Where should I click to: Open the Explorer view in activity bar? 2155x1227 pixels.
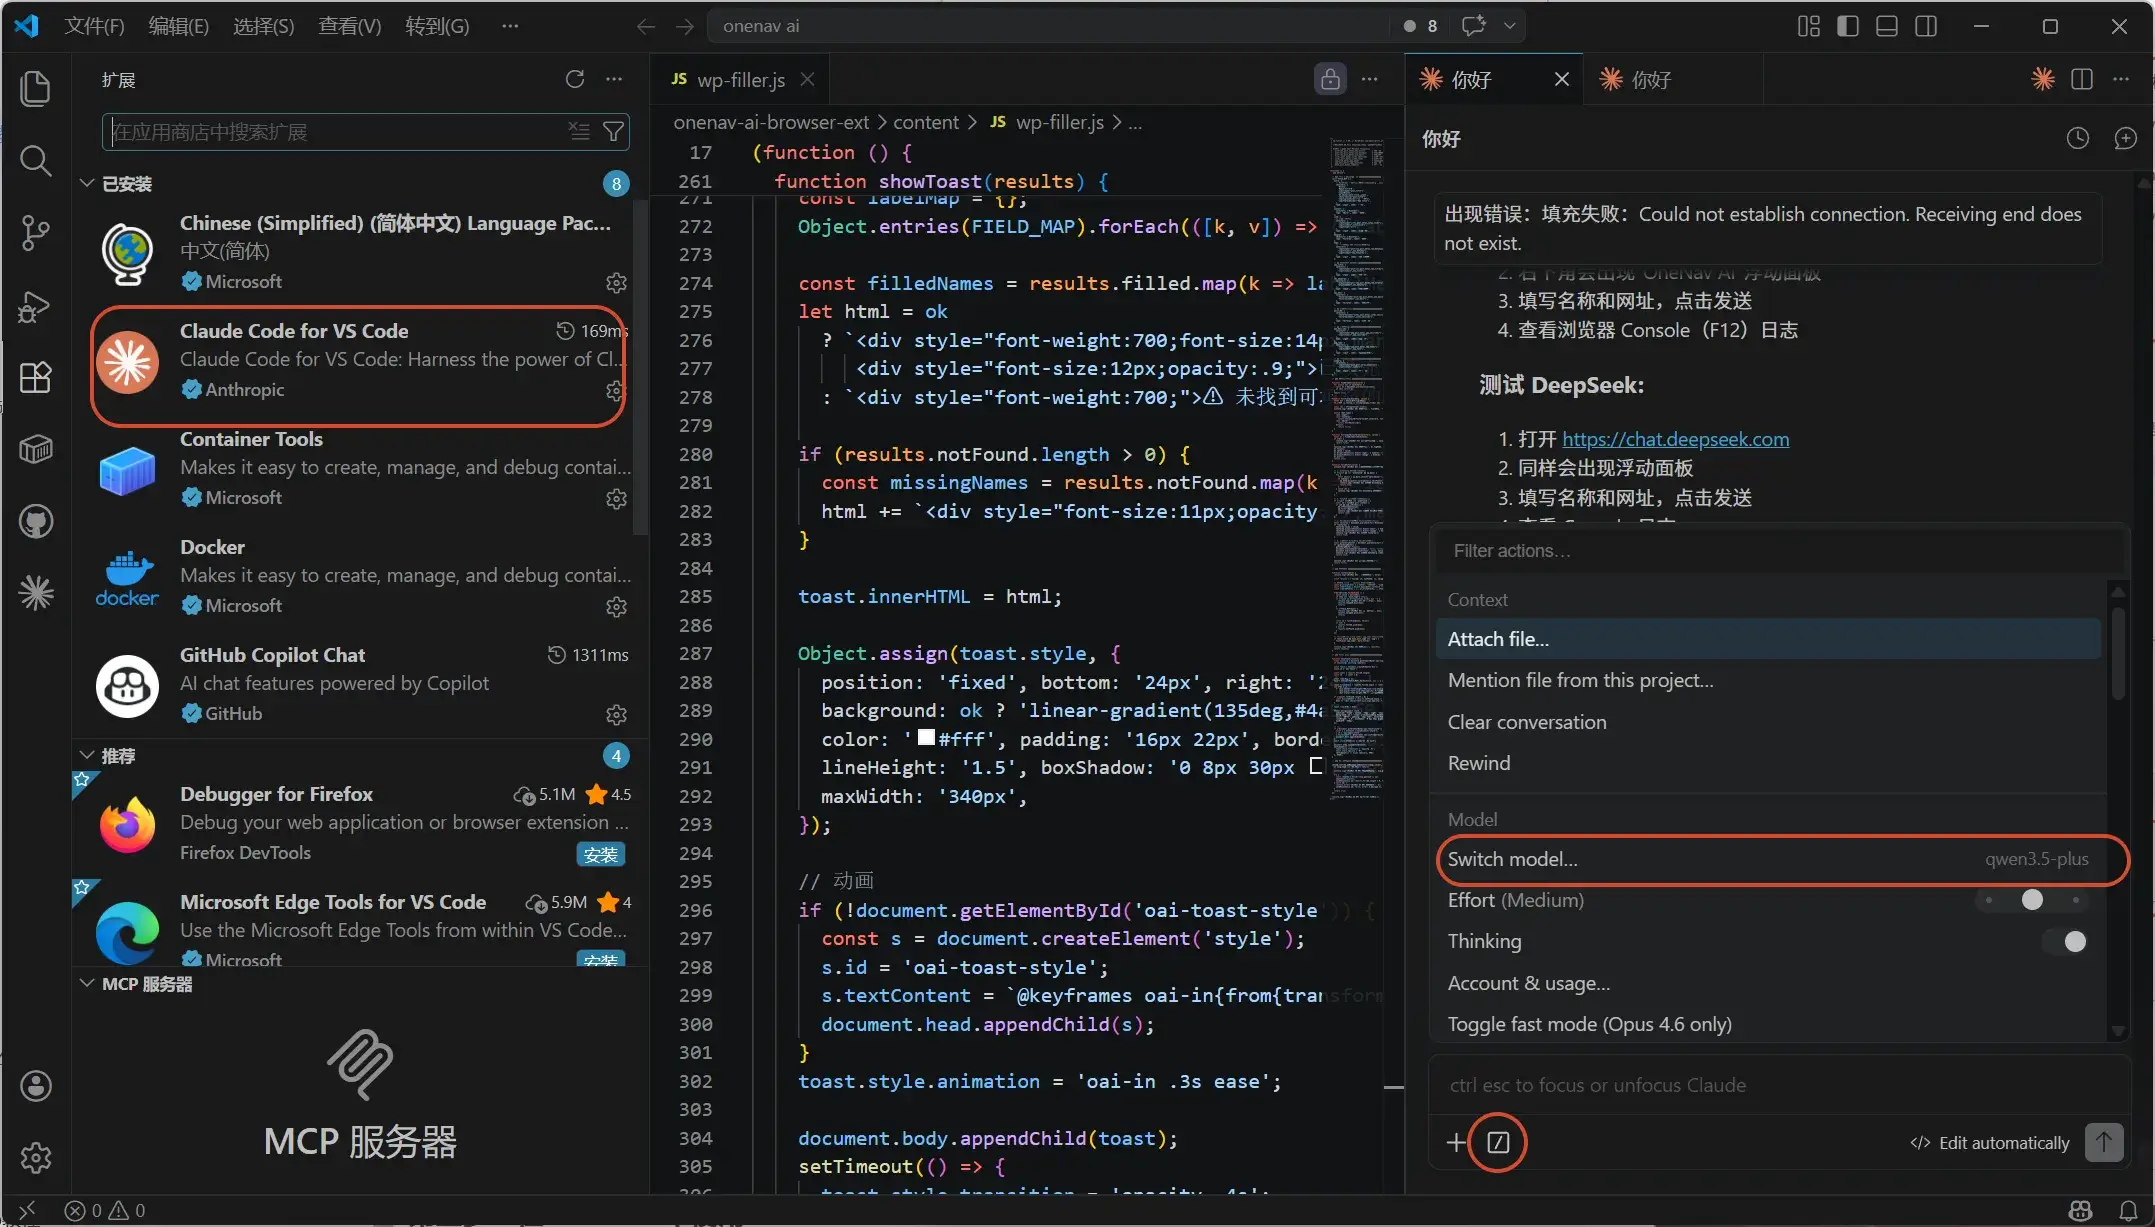pyautogui.click(x=36, y=88)
